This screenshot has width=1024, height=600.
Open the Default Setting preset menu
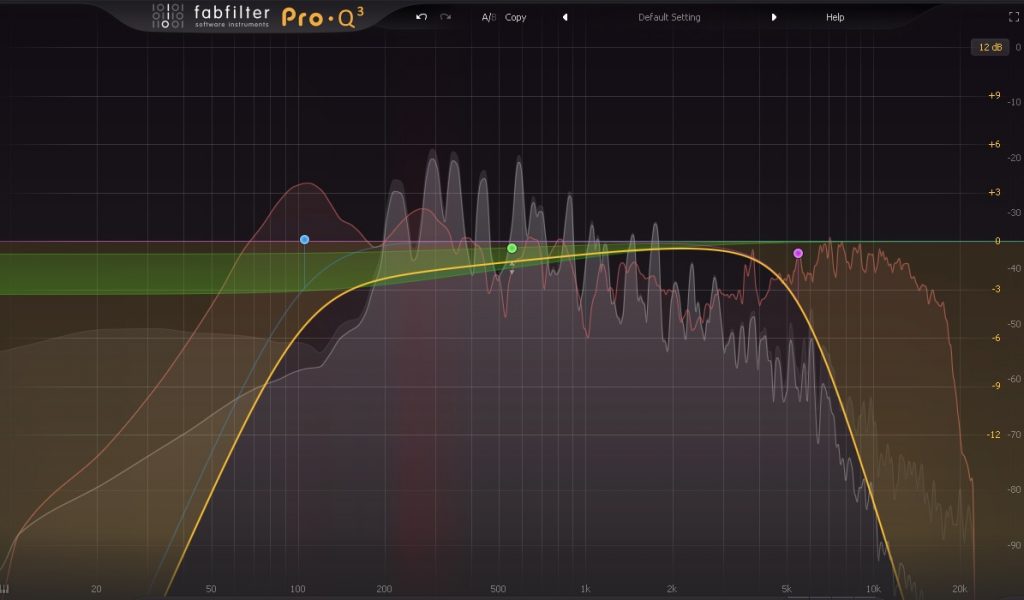click(669, 17)
